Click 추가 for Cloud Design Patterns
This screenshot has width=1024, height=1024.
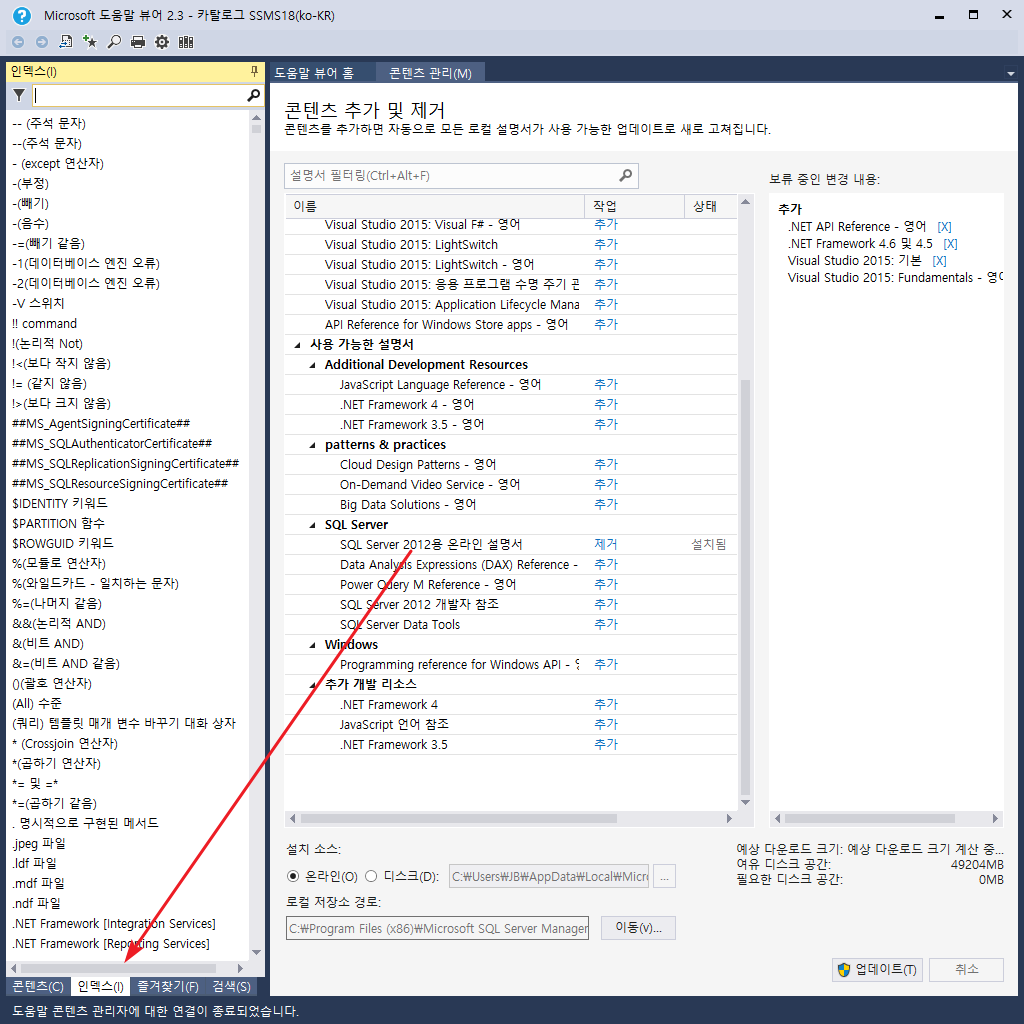coord(605,464)
